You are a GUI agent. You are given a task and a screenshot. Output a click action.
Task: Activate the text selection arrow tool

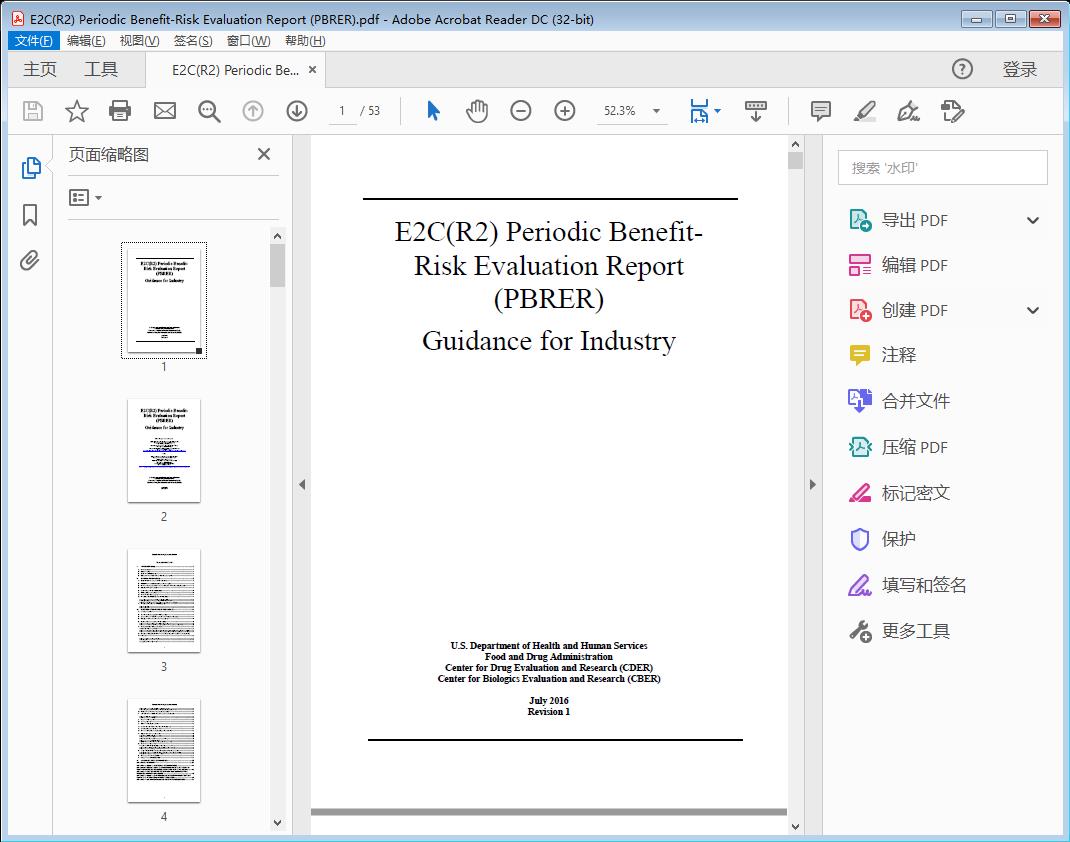coord(433,111)
